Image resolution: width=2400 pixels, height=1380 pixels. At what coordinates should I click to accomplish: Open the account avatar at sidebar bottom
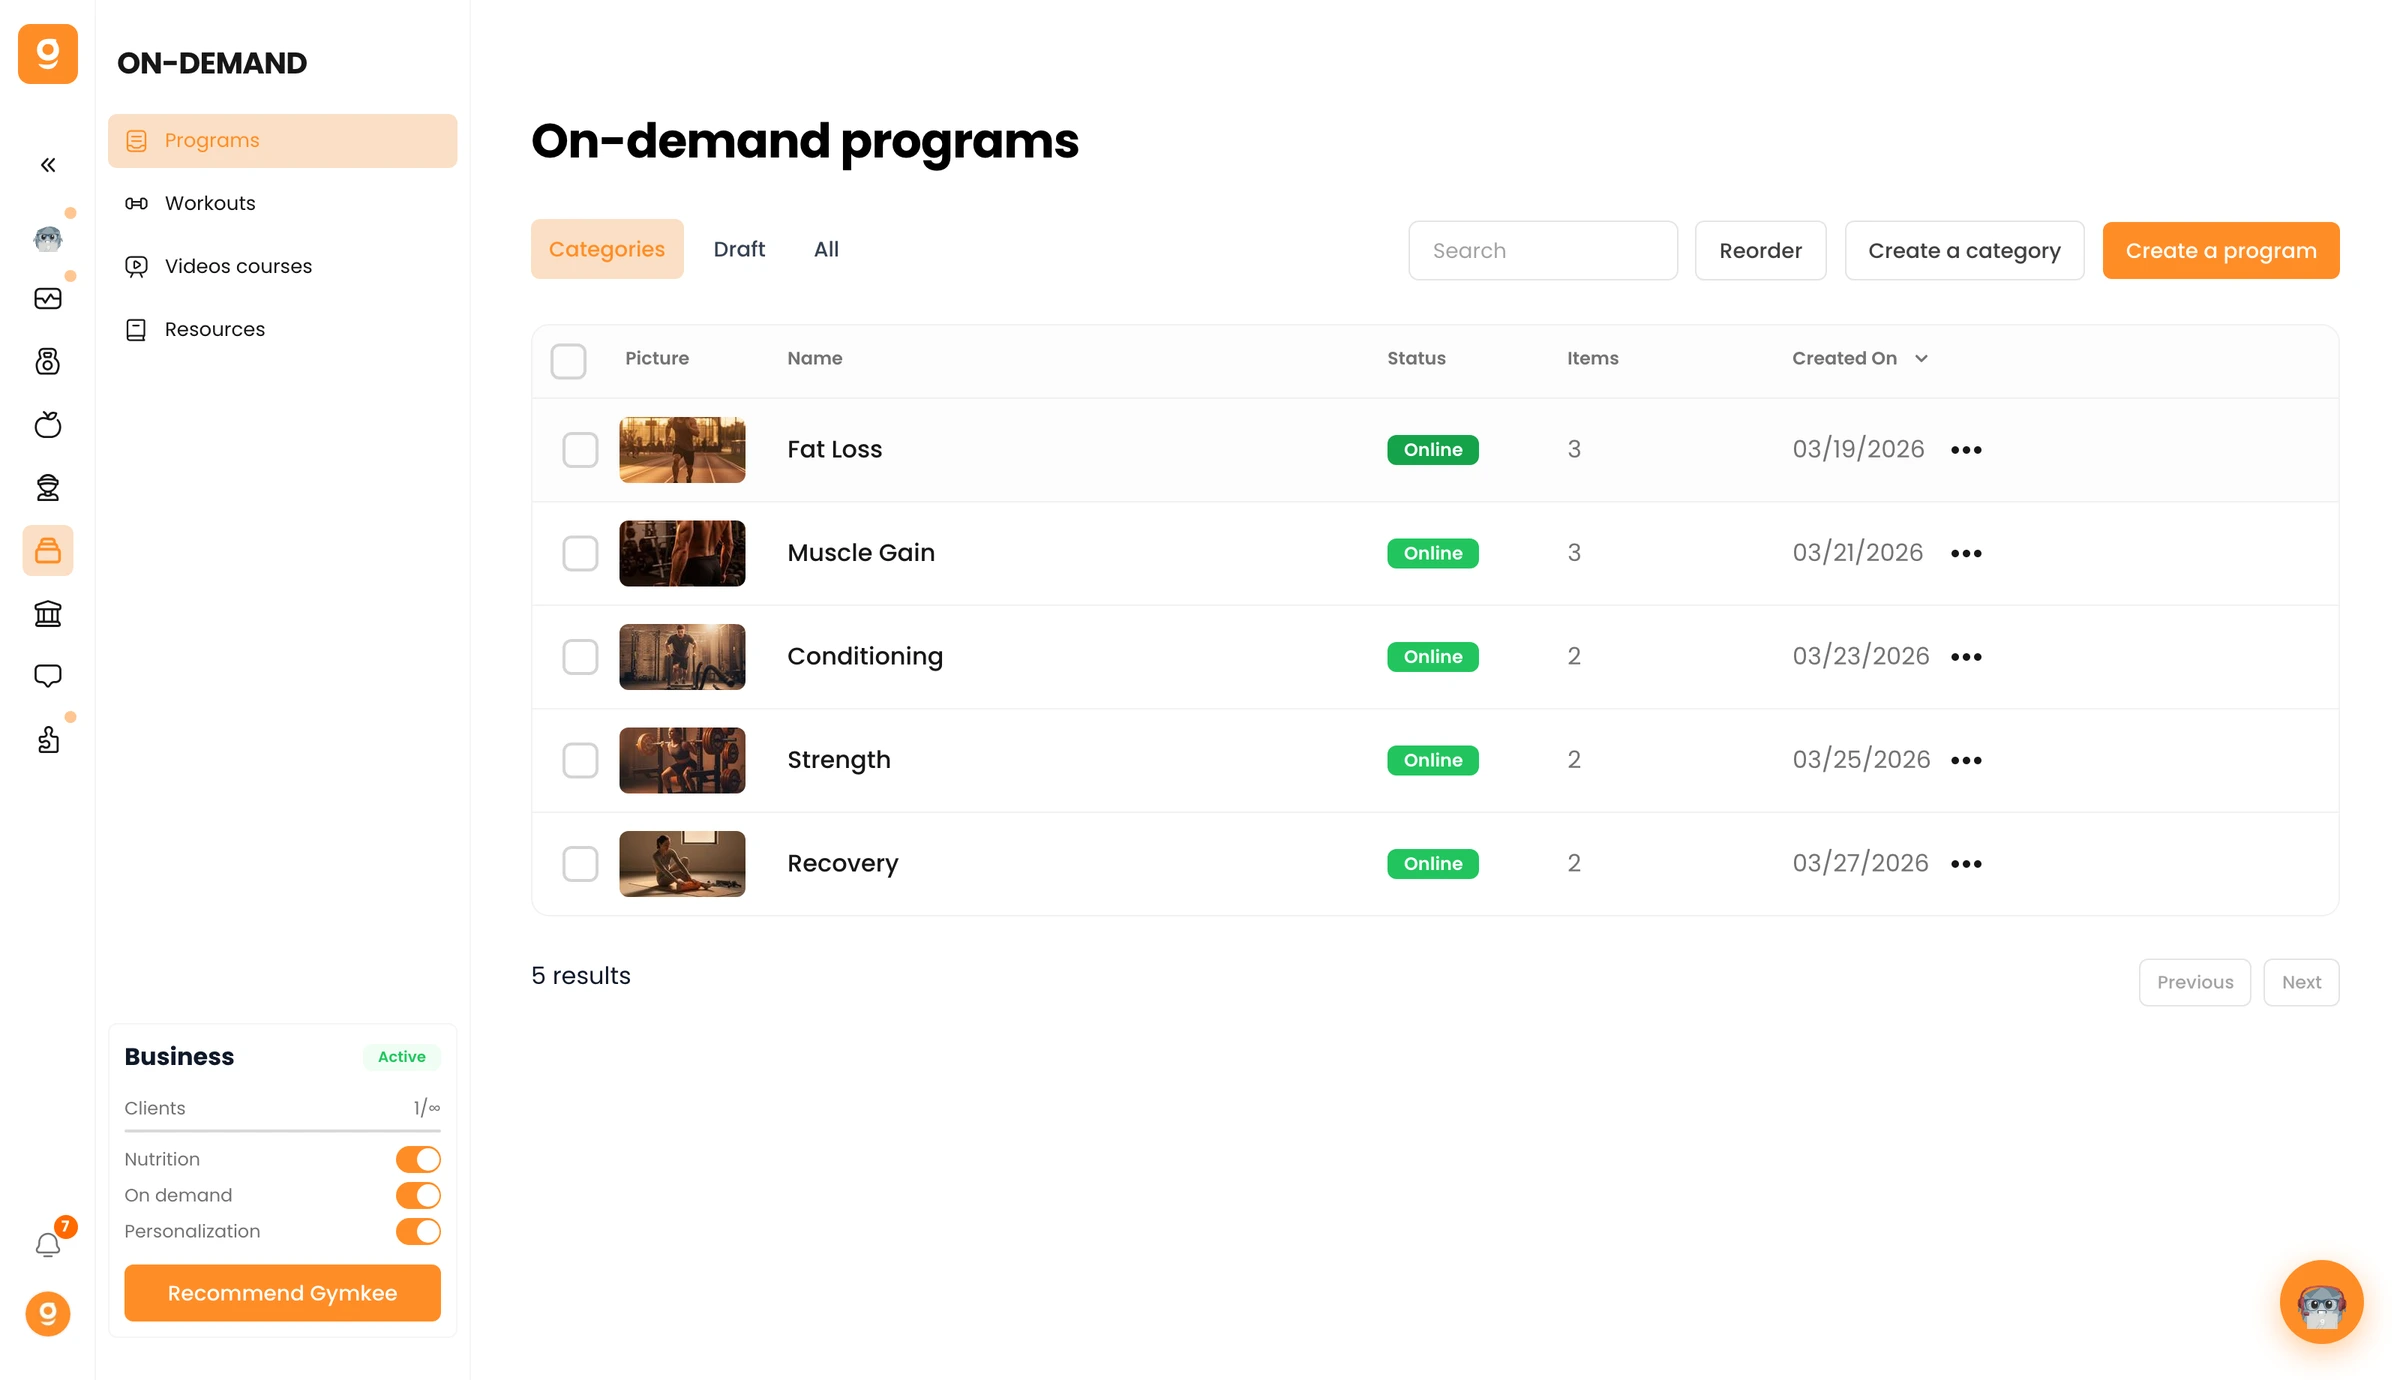click(48, 1314)
